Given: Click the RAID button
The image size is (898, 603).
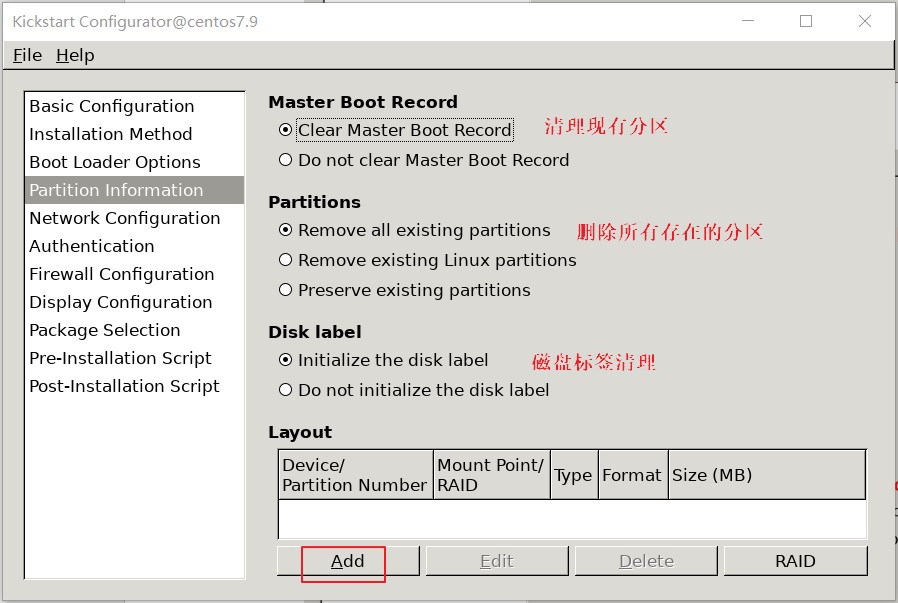Looking at the screenshot, I should tap(795, 561).
